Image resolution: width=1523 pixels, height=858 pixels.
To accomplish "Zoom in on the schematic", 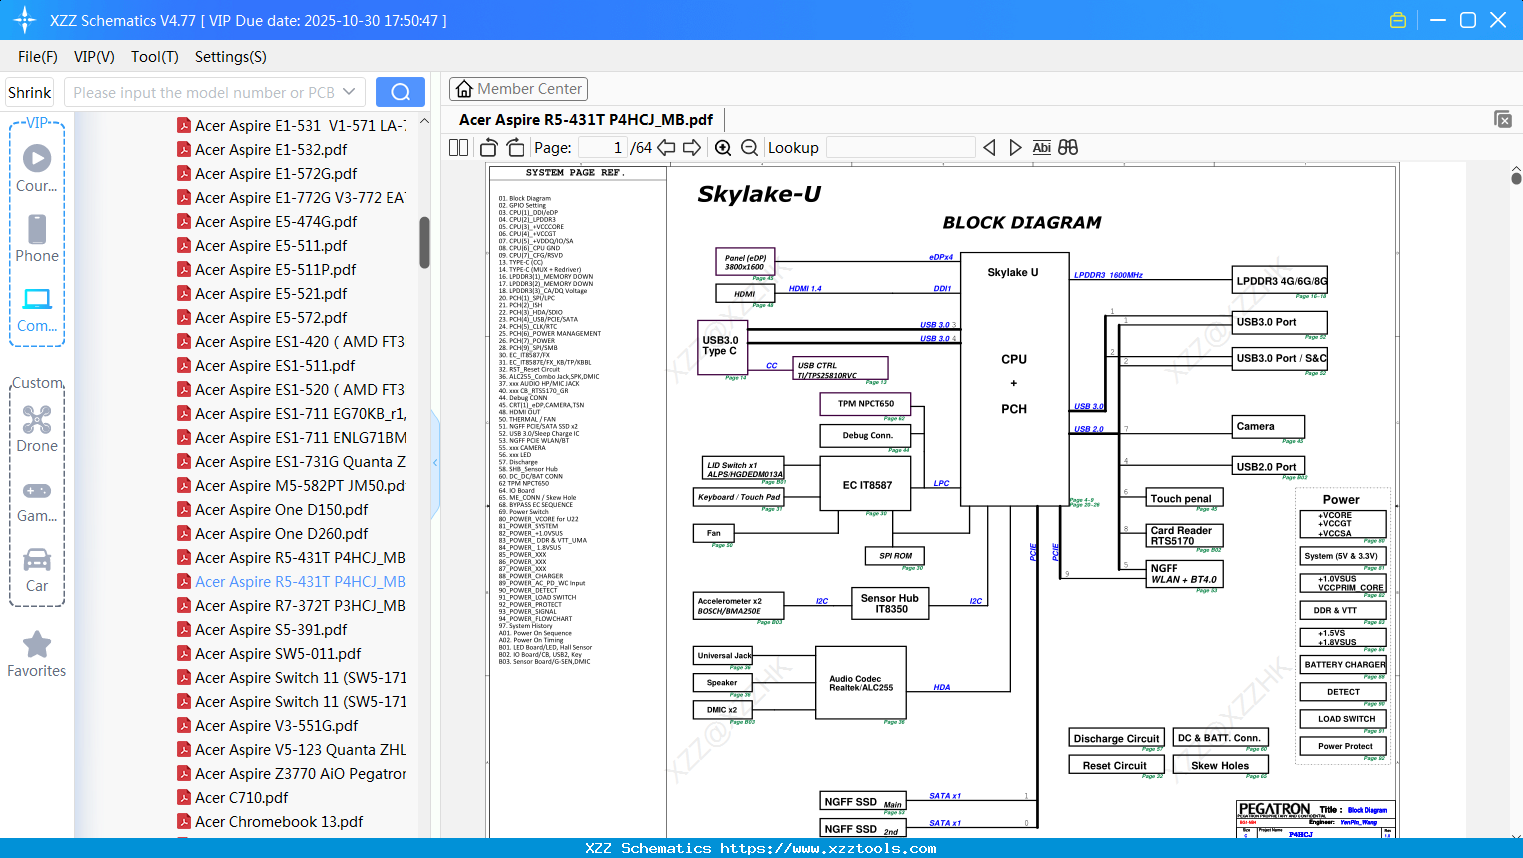I will (723, 148).
